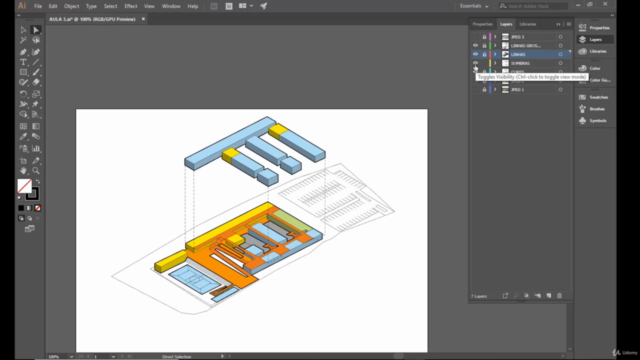Image resolution: width=640 pixels, height=360 pixels.
Task: Expand the JPEG 3 layer contents
Action: pyautogui.click(x=495, y=37)
